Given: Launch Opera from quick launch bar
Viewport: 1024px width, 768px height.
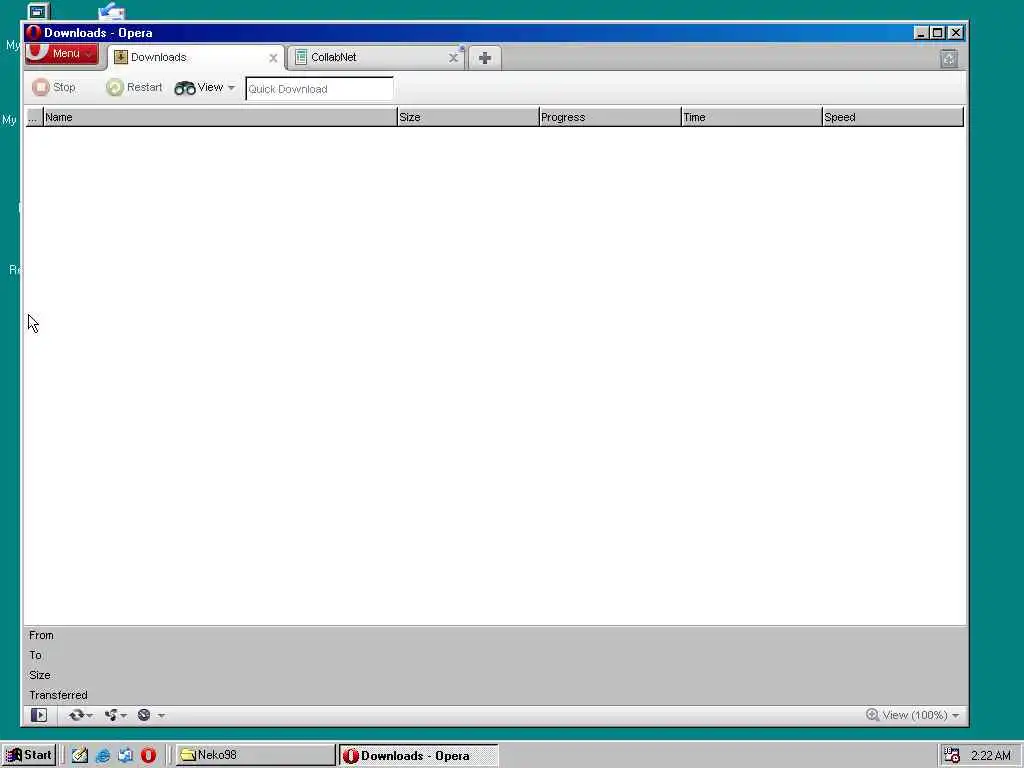Looking at the screenshot, I should point(148,756).
